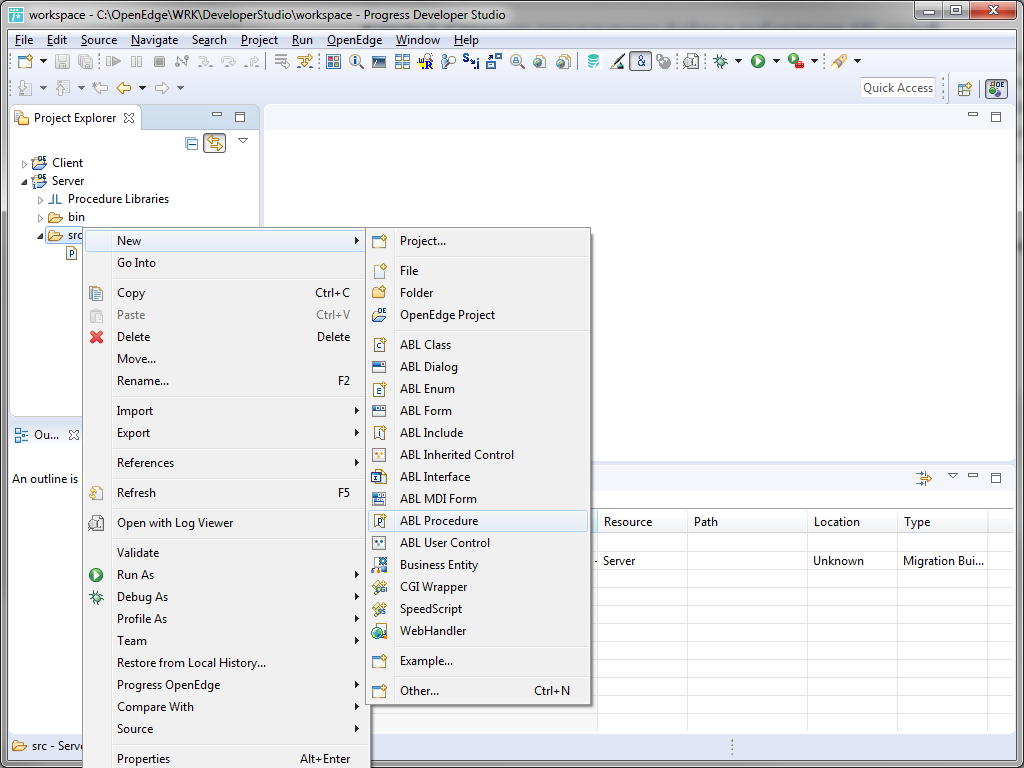
Task: Click the Quick Access search field
Action: [x=898, y=88]
